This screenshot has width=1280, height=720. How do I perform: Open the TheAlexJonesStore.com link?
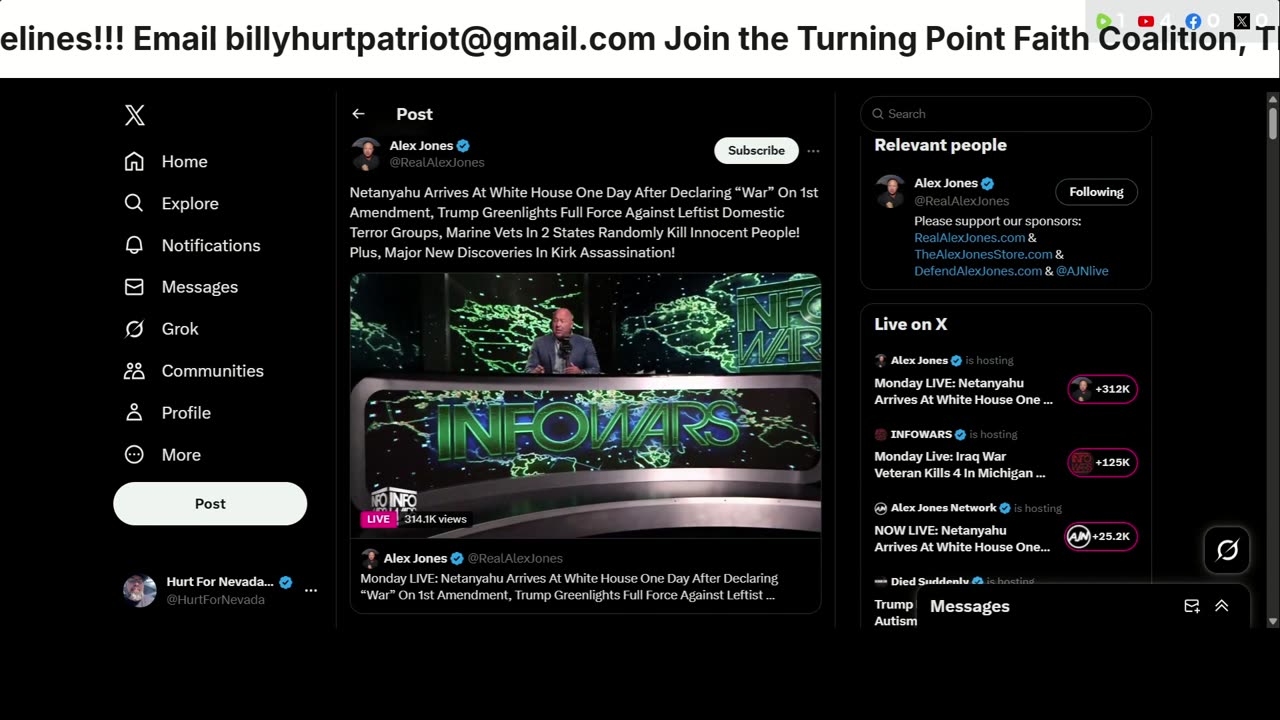point(983,254)
